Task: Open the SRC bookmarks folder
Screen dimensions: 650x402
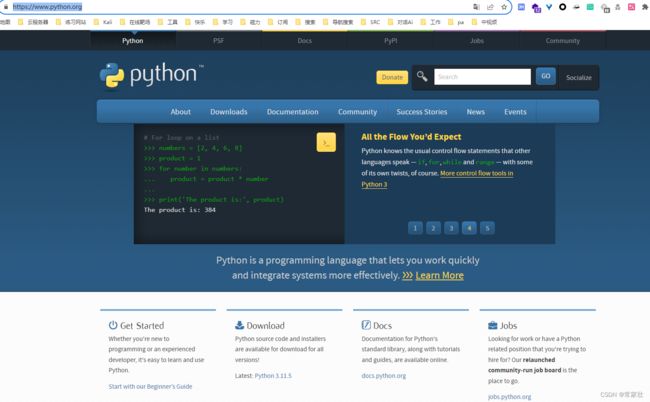Action: [371, 22]
